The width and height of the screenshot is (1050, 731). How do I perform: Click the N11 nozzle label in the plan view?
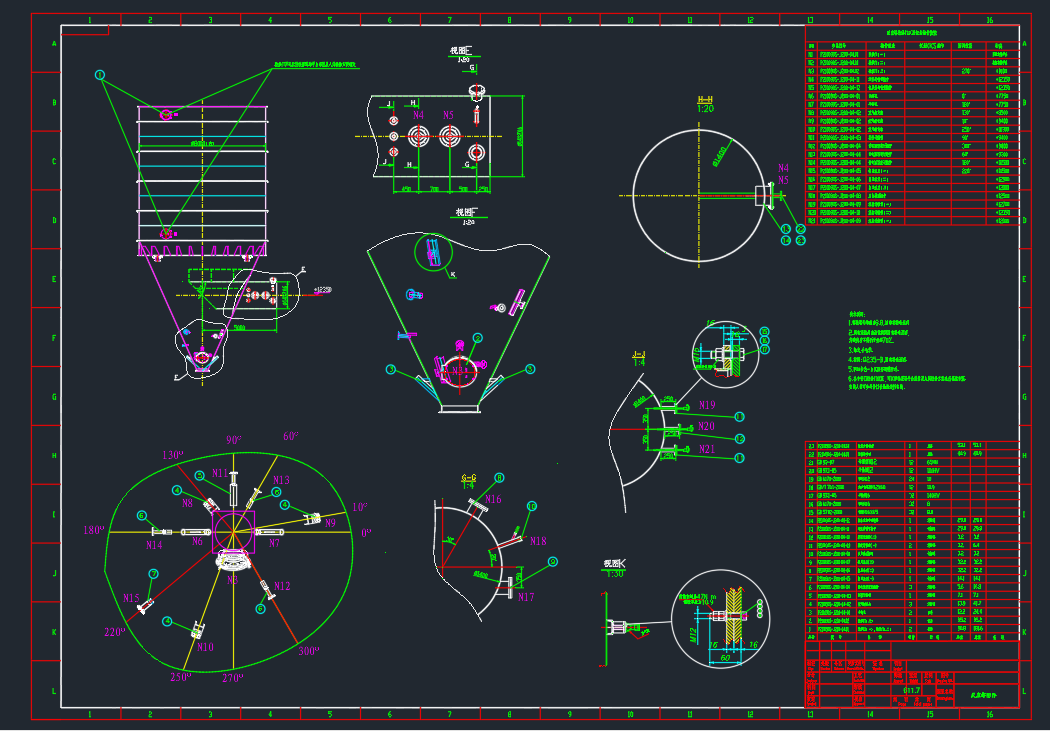coord(220,473)
